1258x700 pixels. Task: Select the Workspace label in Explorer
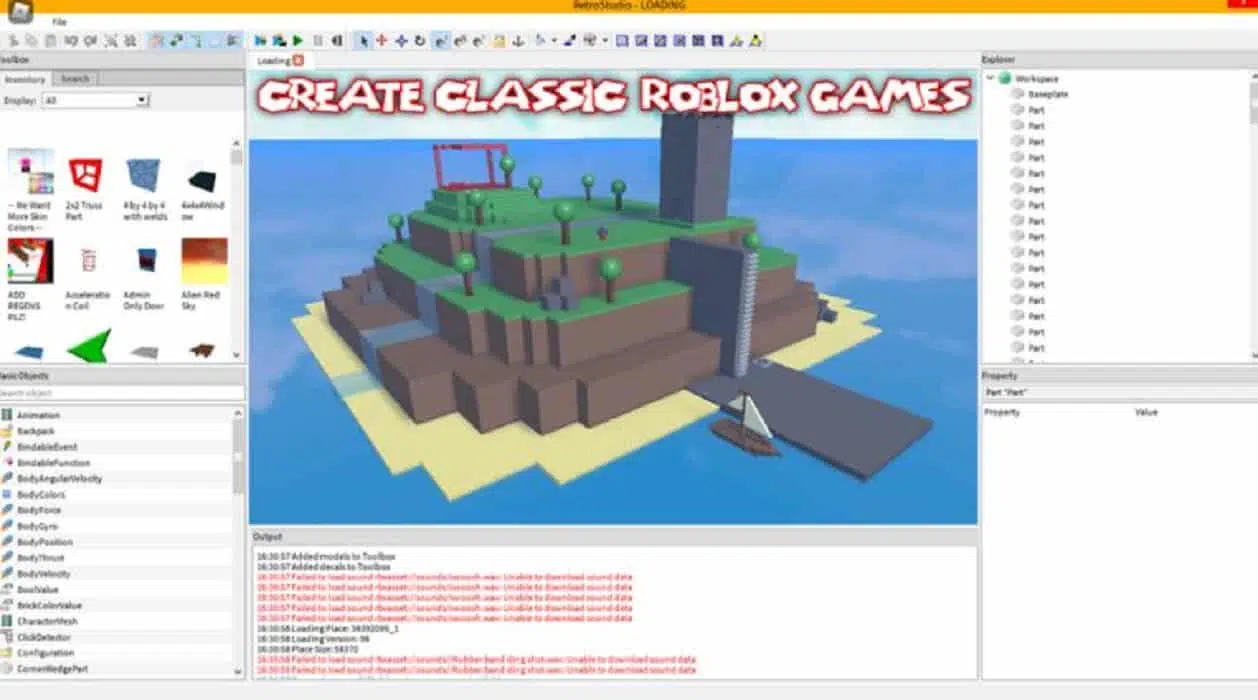point(1036,78)
